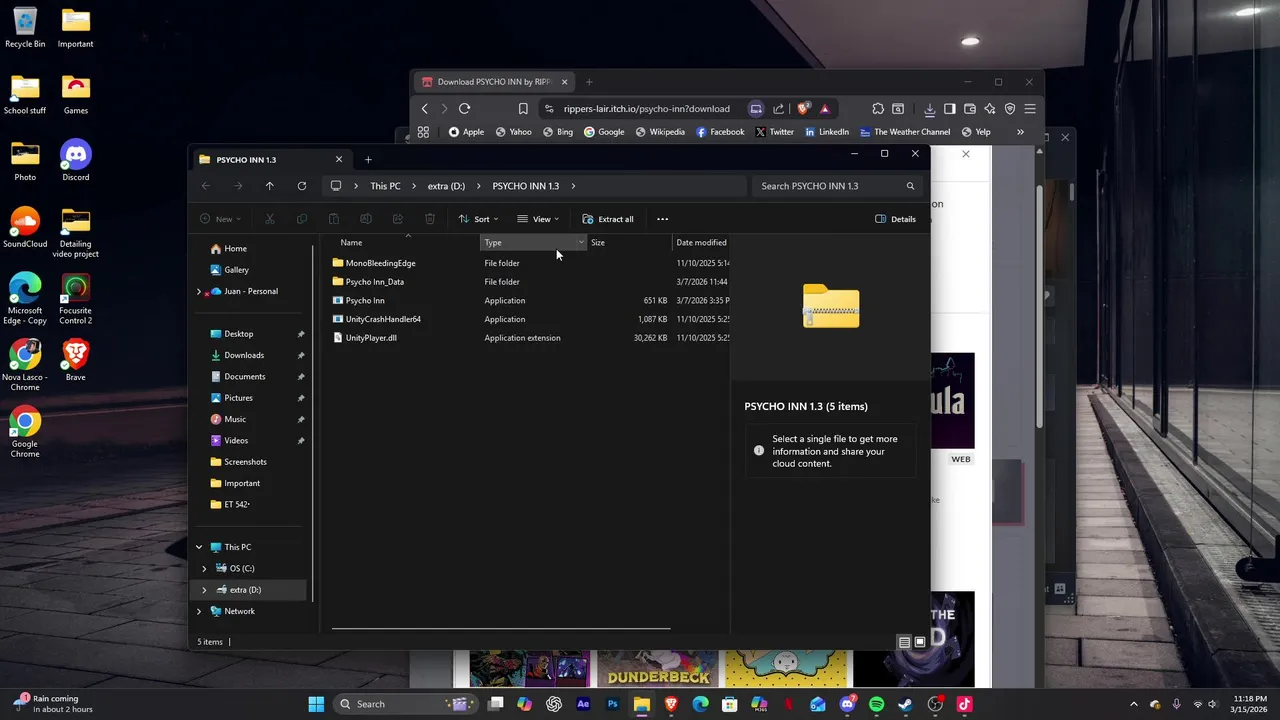Switch to large thumbnails view icon in status bar
Viewport: 1280px width, 720px height.
920,642
